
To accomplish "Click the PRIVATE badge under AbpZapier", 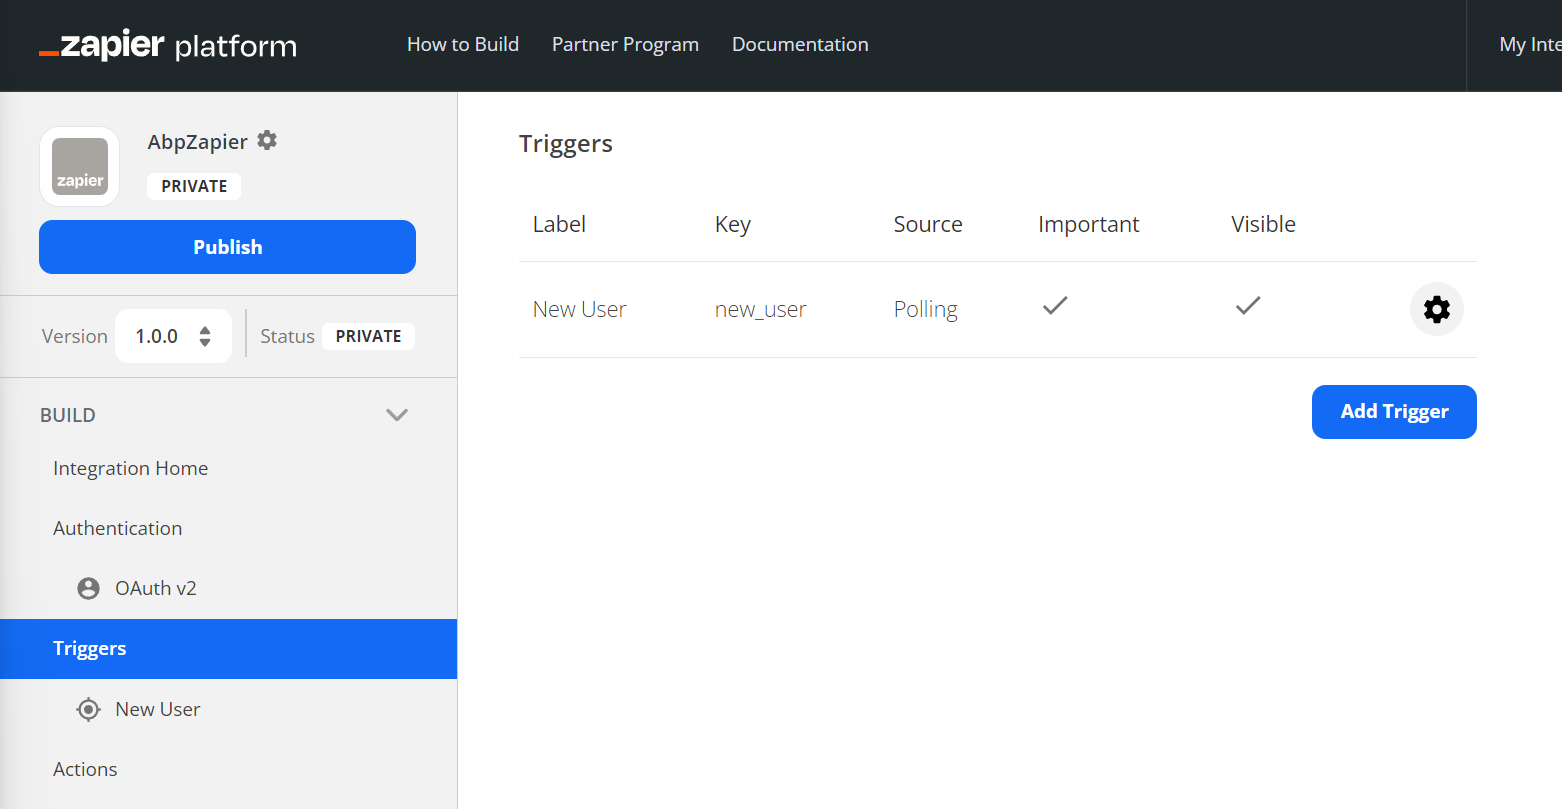I will coord(194,186).
